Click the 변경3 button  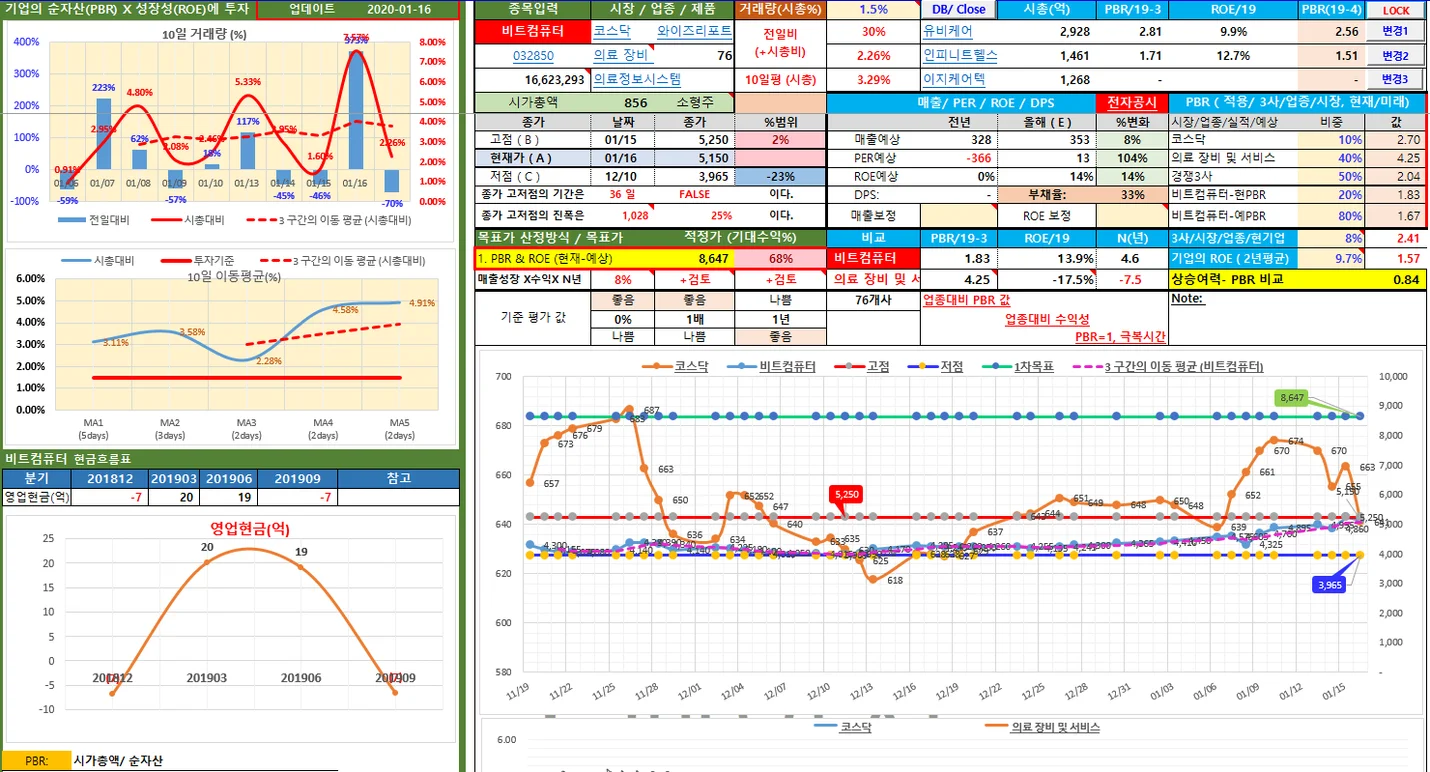click(x=1394, y=79)
